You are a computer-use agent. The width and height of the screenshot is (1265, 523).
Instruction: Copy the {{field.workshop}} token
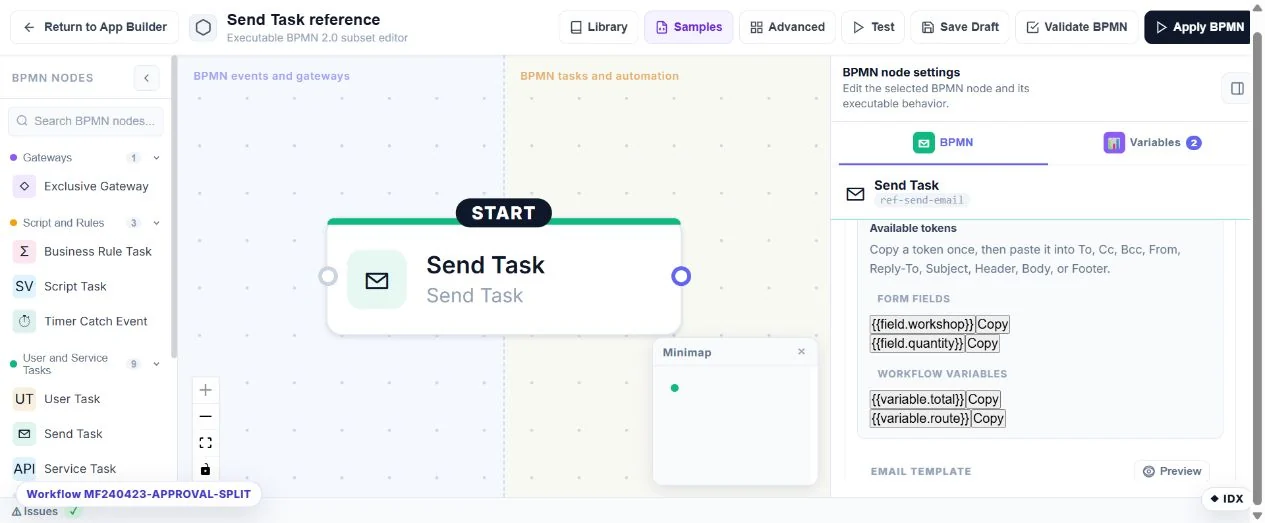[993, 324]
